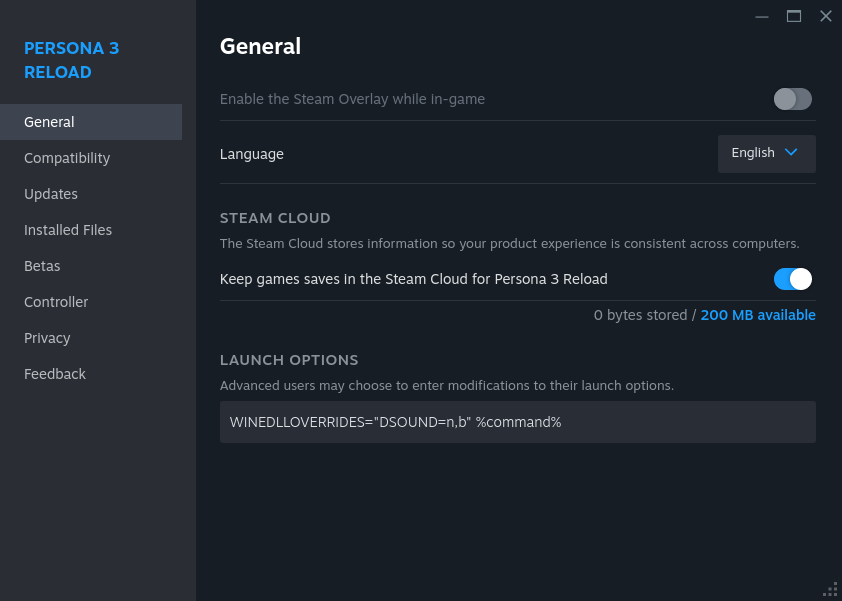842x601 pixels.
Task: Maximize the properties window
Action: [x=794, y=16]
